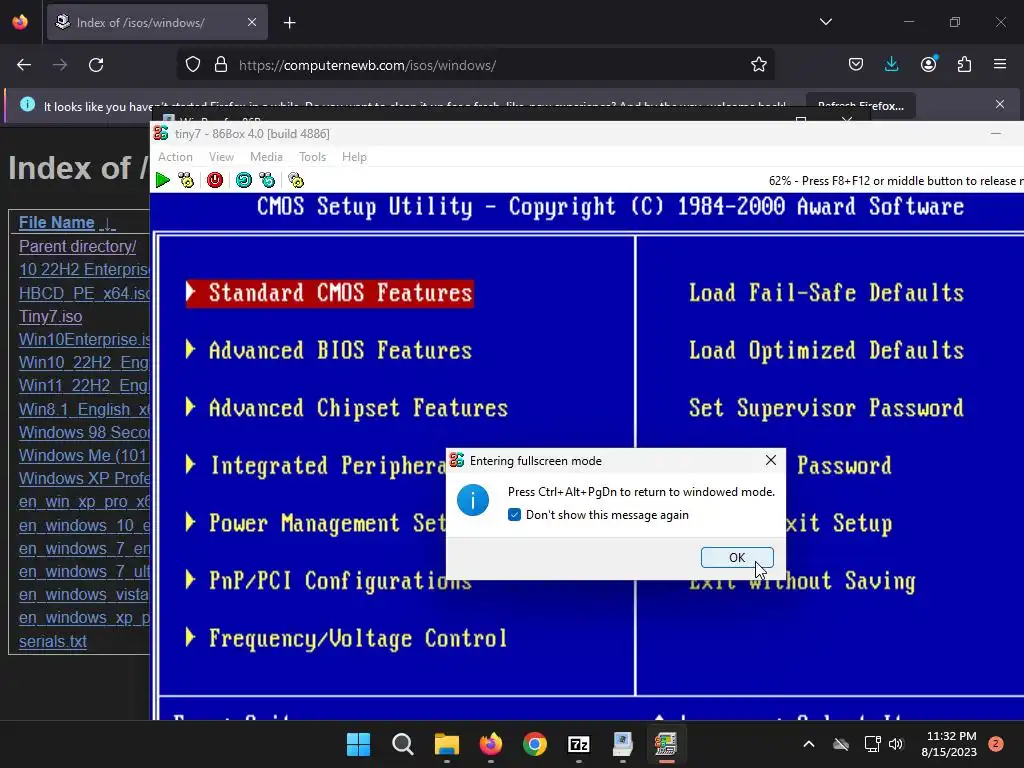Open the Firefox extensions puzzle icon
The height and width of the screenshot is (768, 1024).
pyautogui.click(x=964, y=65)
